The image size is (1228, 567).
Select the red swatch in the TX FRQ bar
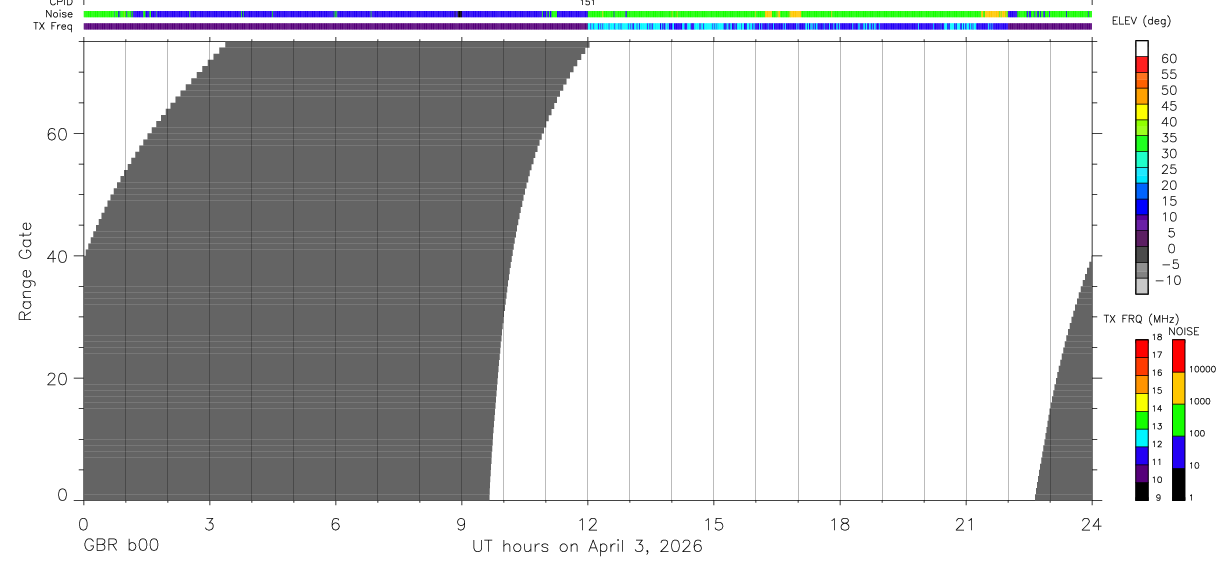pyautogui.click(x=1141, y=349)
